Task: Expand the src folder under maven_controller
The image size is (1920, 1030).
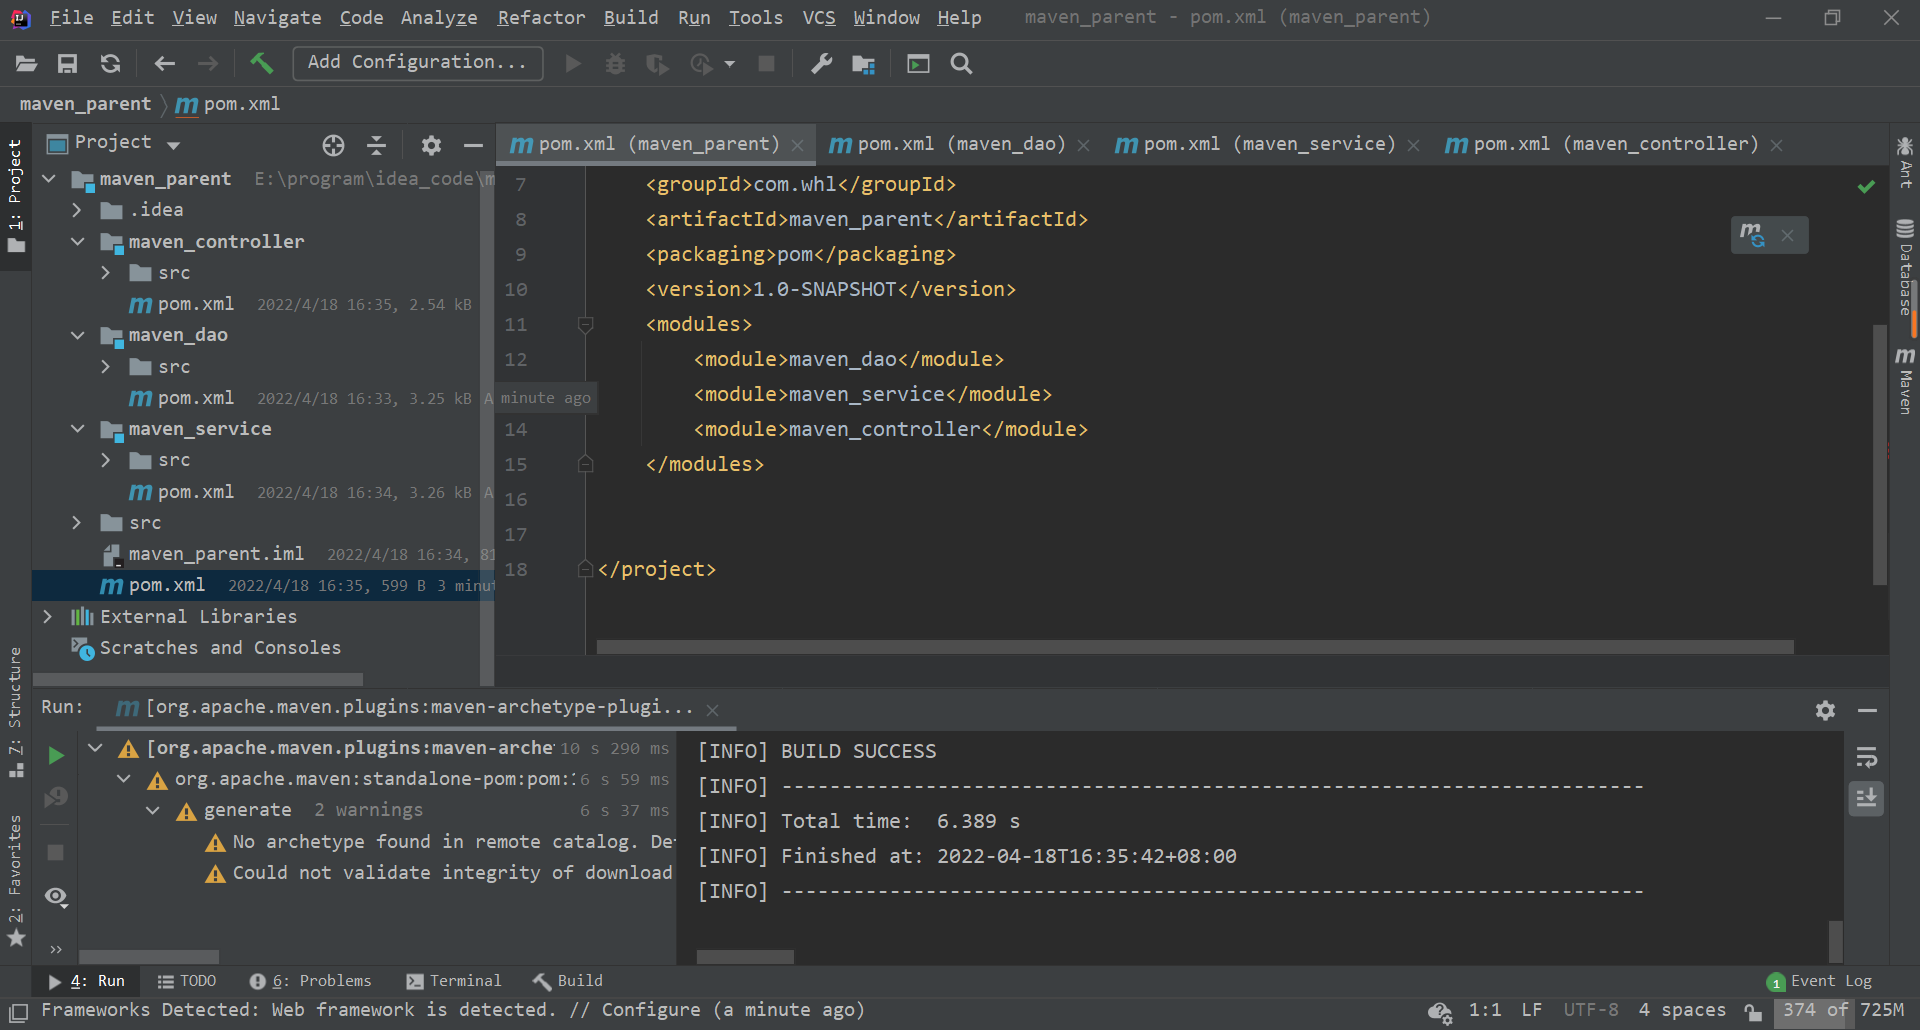Action: [106, 272]
